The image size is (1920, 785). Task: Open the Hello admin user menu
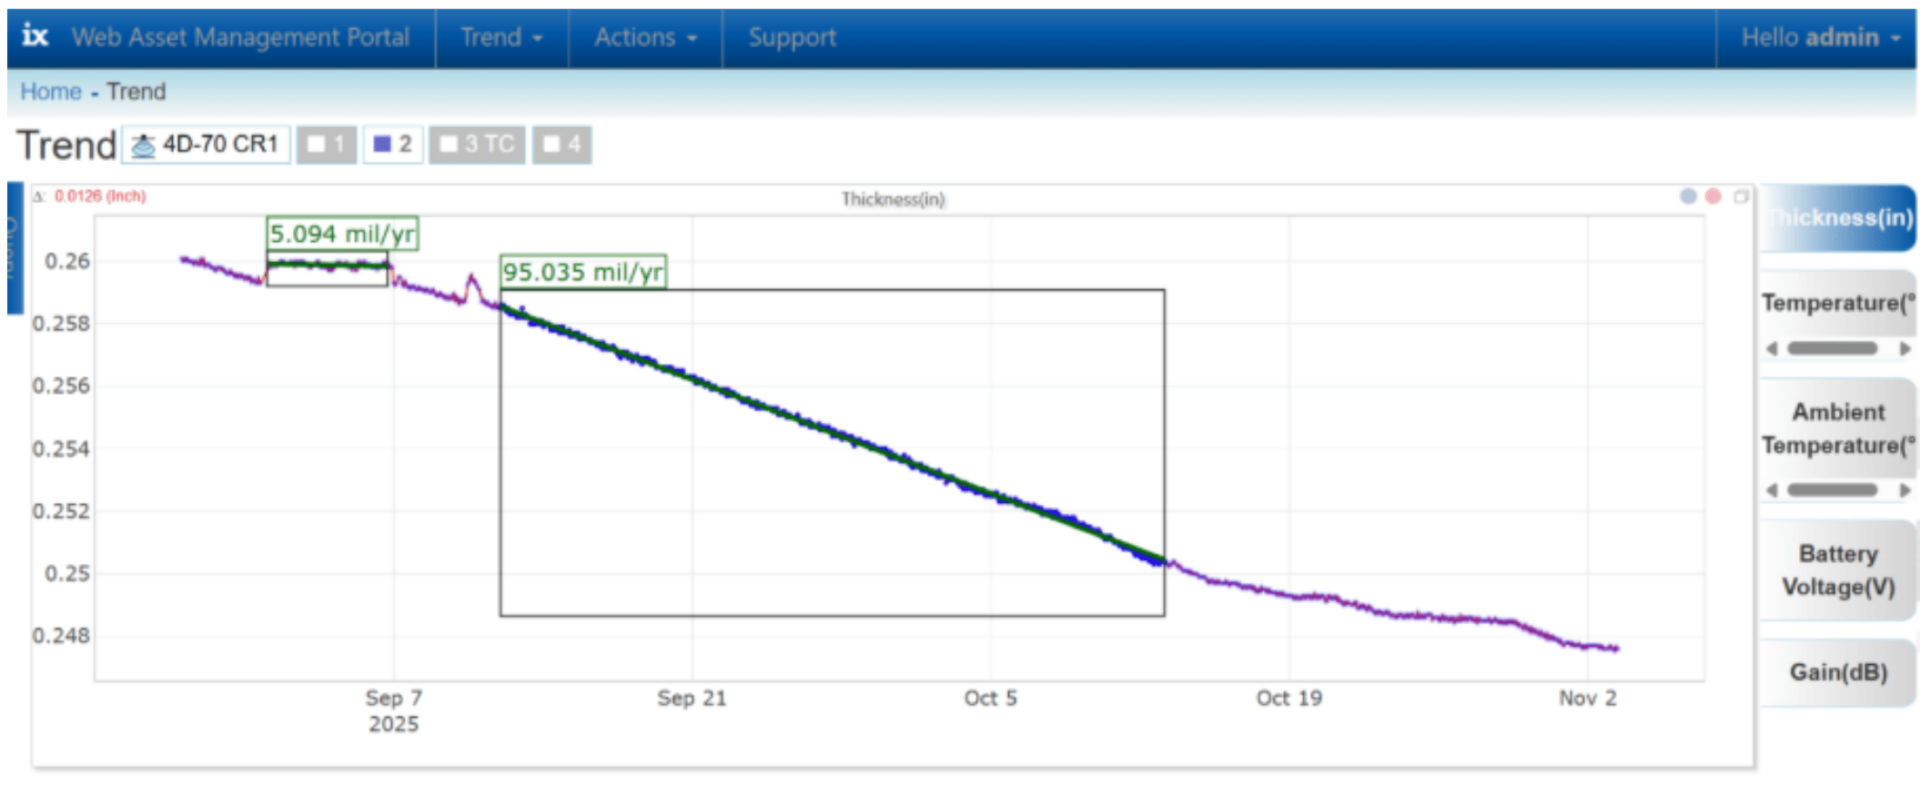1819,38
